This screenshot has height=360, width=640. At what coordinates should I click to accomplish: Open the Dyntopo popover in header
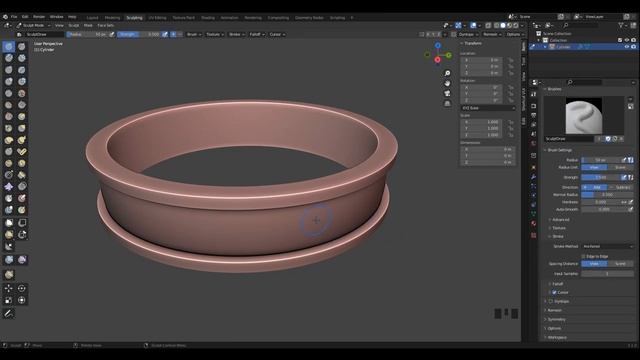coord(468,35)
